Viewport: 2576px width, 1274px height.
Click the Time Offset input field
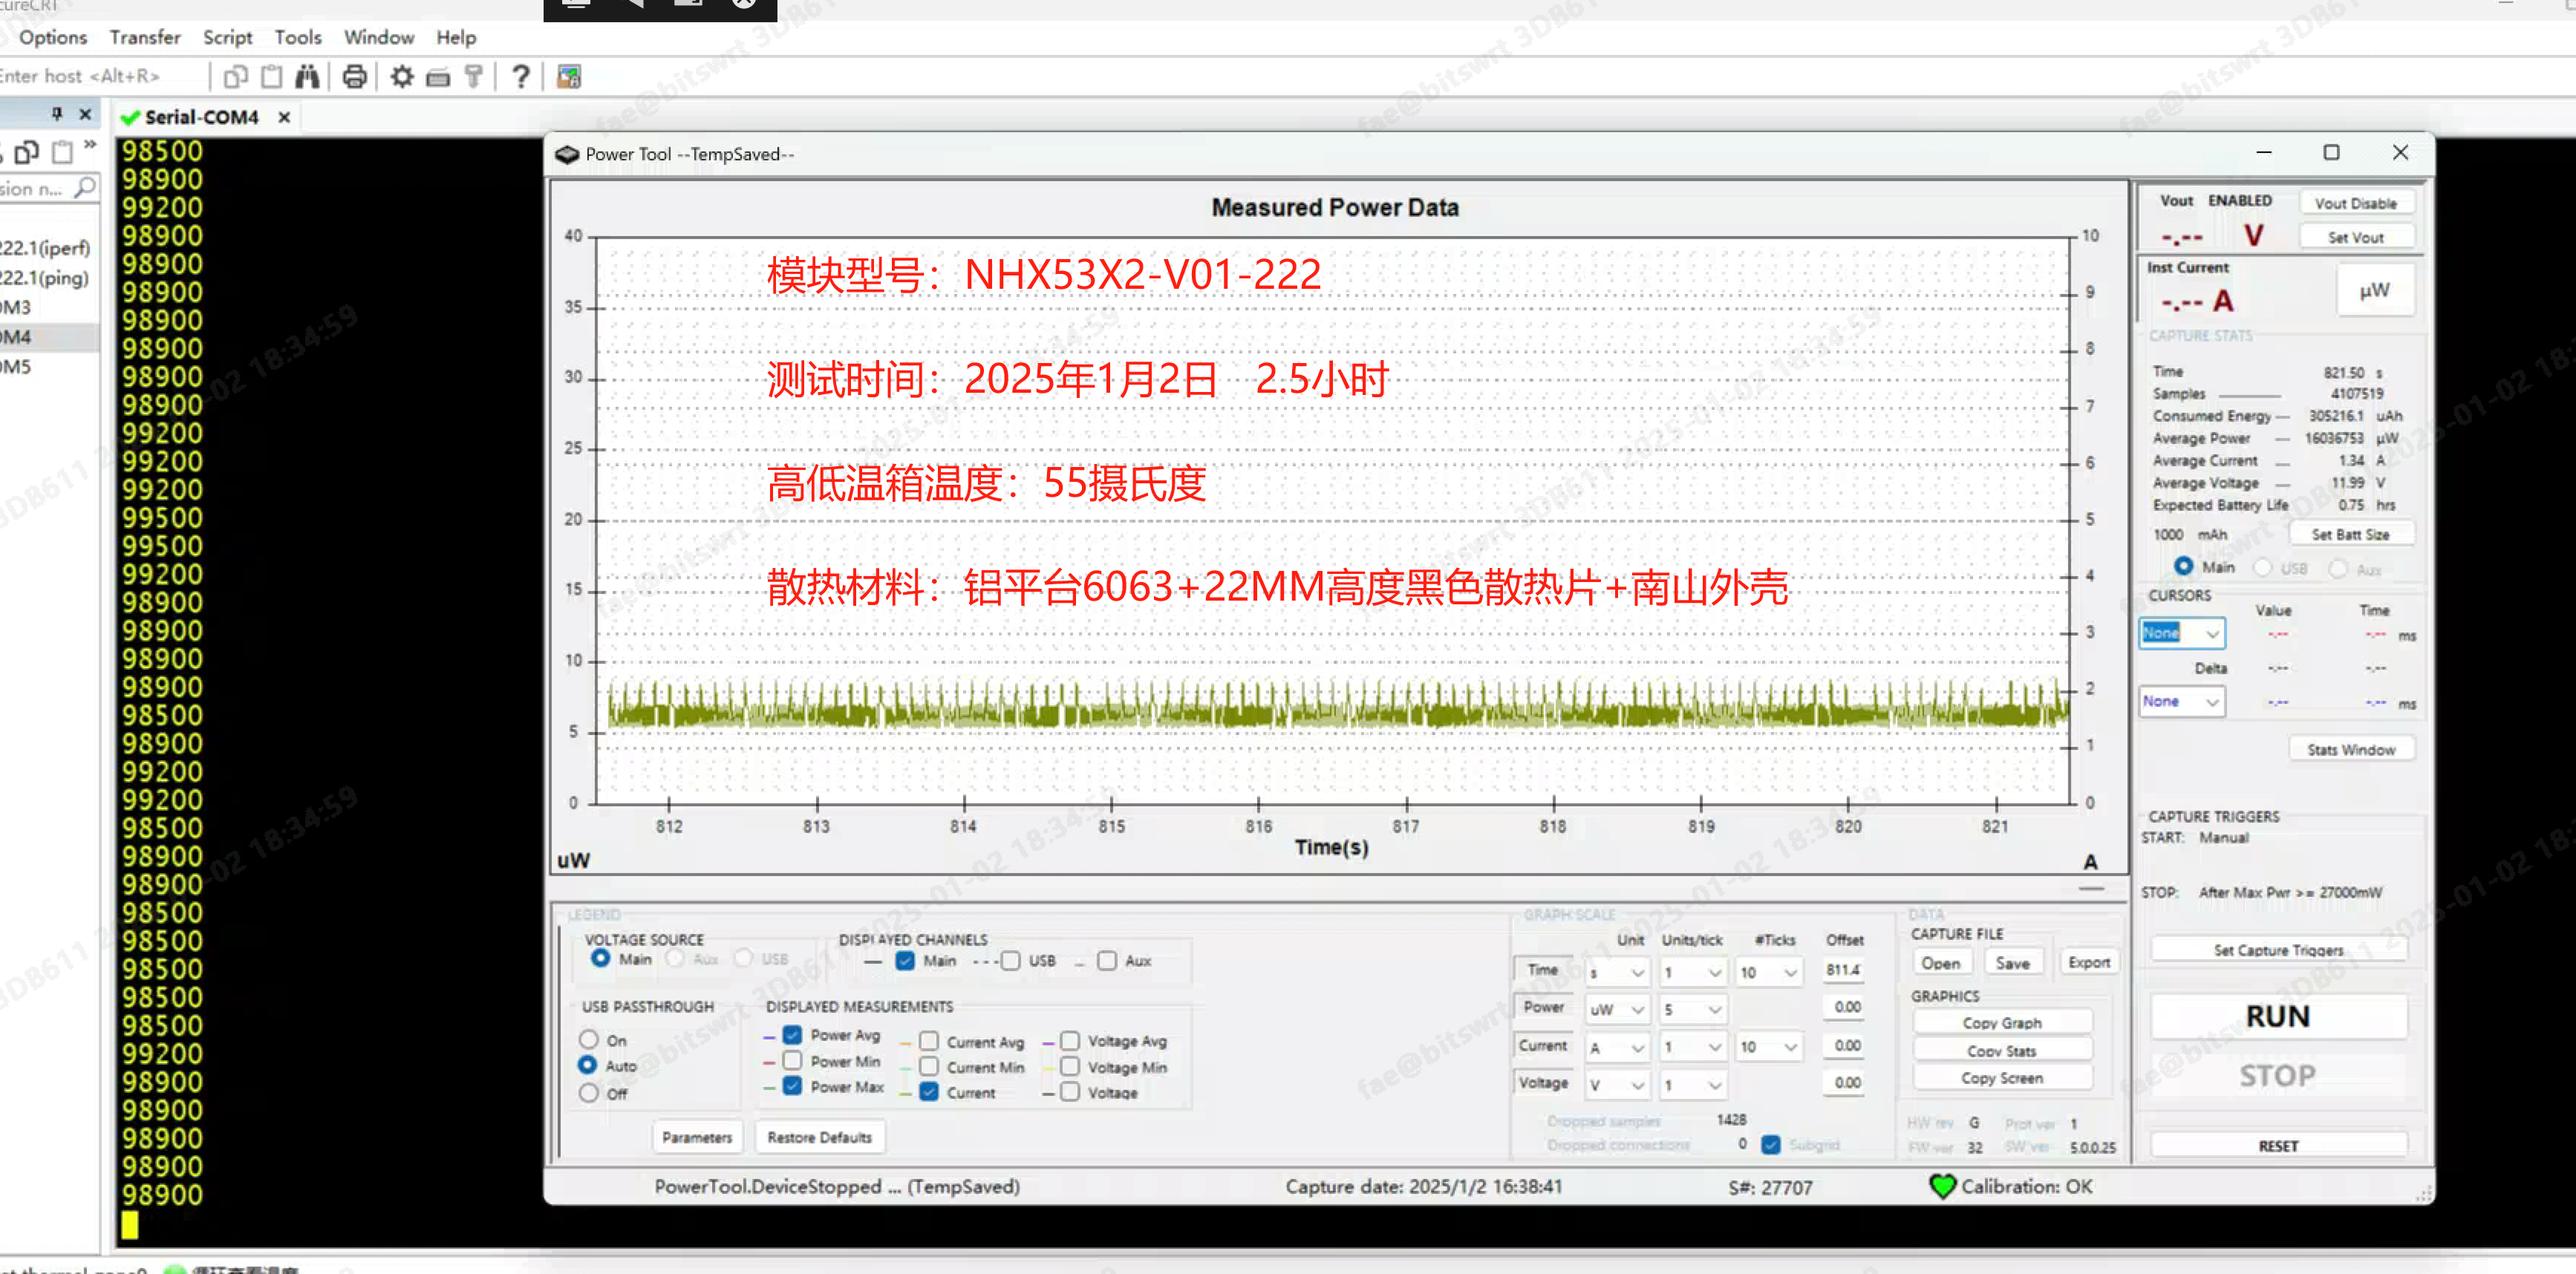click(1842, 970)
